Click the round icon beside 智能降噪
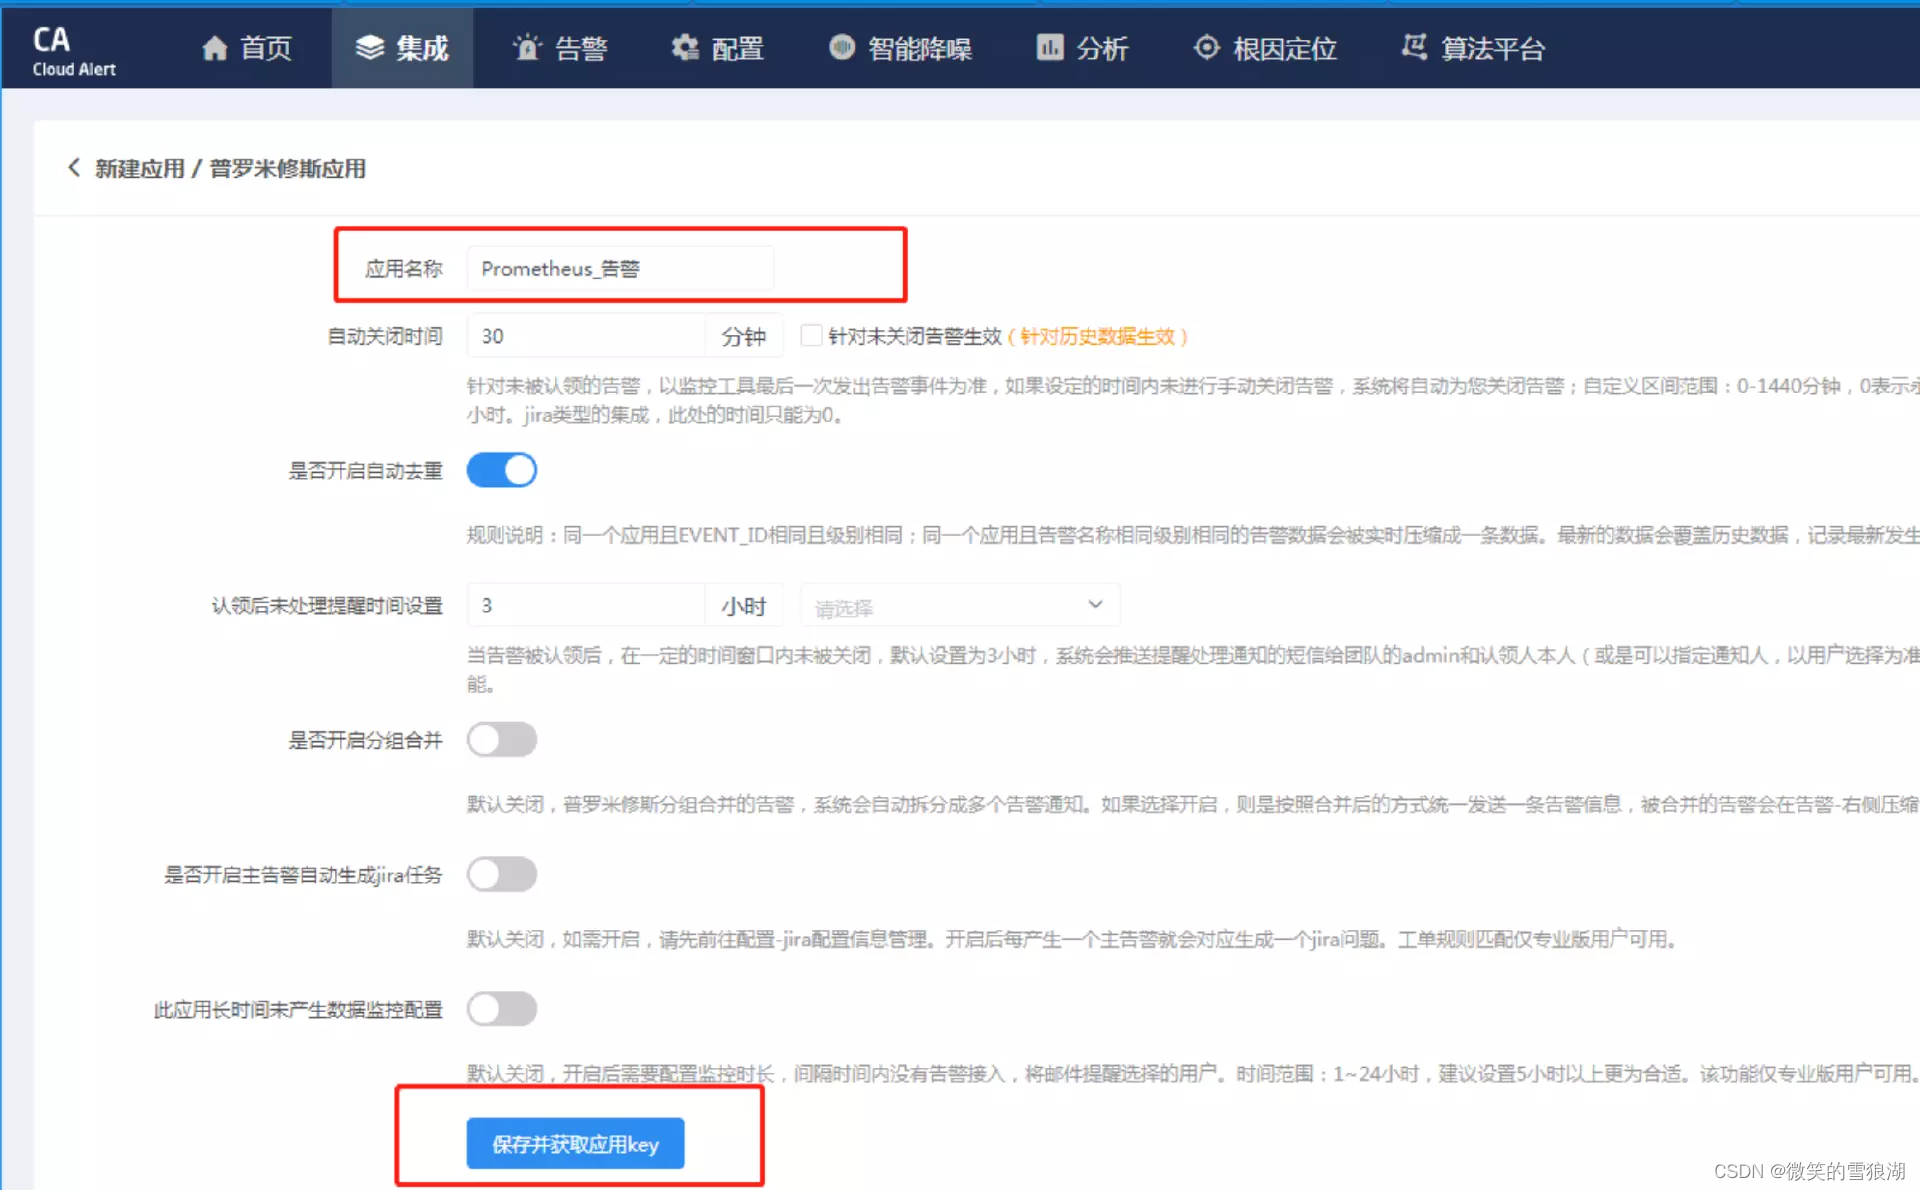The height and width of the screenshot is (1190, 1920). (x=842, y=48)
